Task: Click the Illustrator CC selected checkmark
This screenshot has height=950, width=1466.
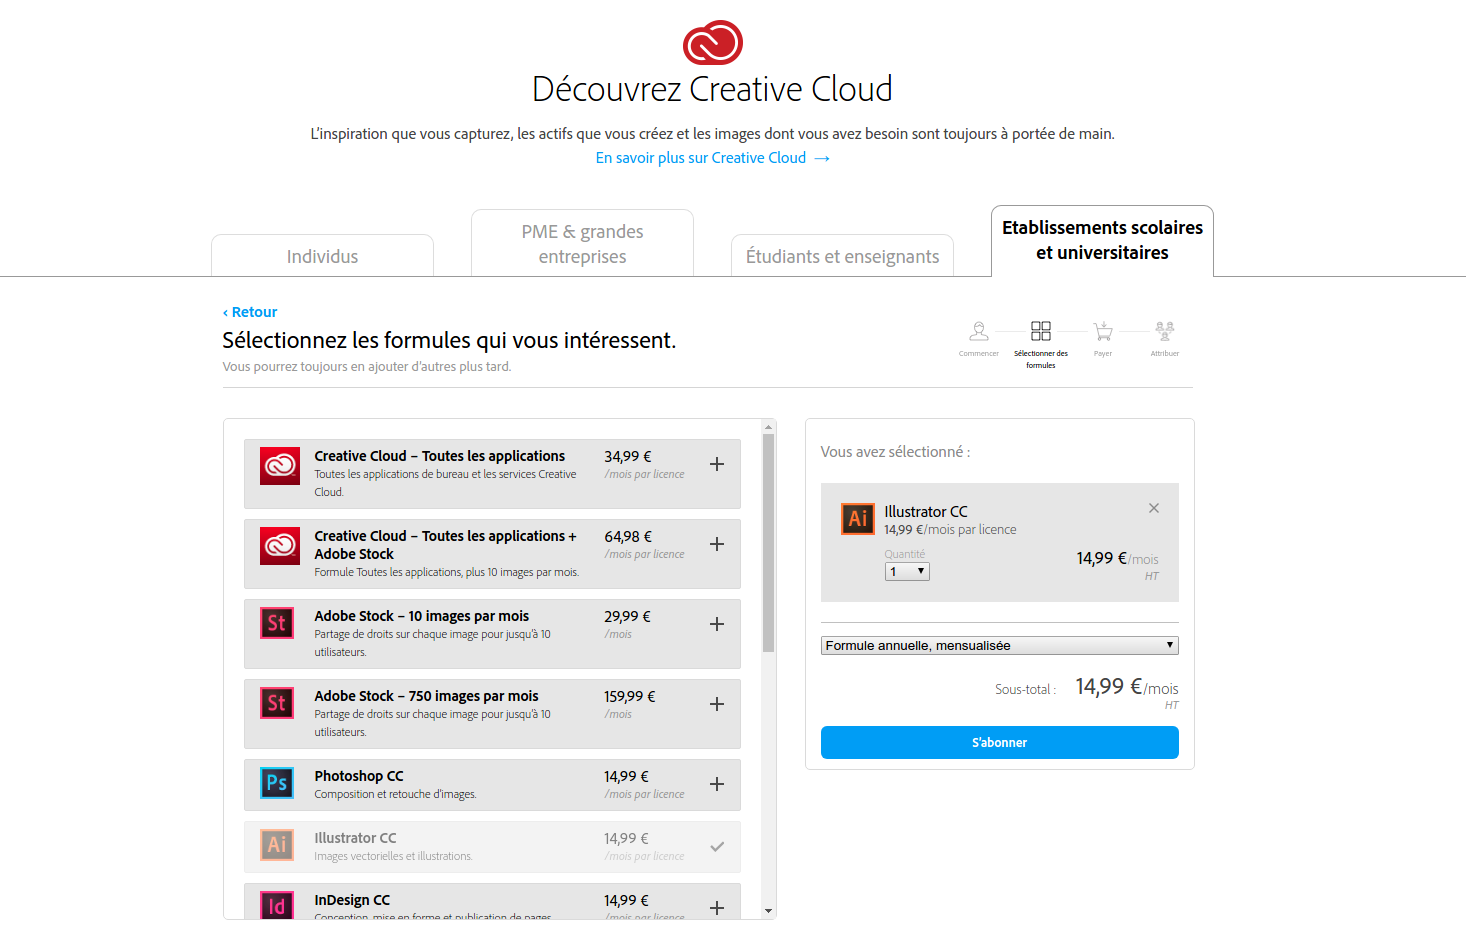Action: (717, 846)
